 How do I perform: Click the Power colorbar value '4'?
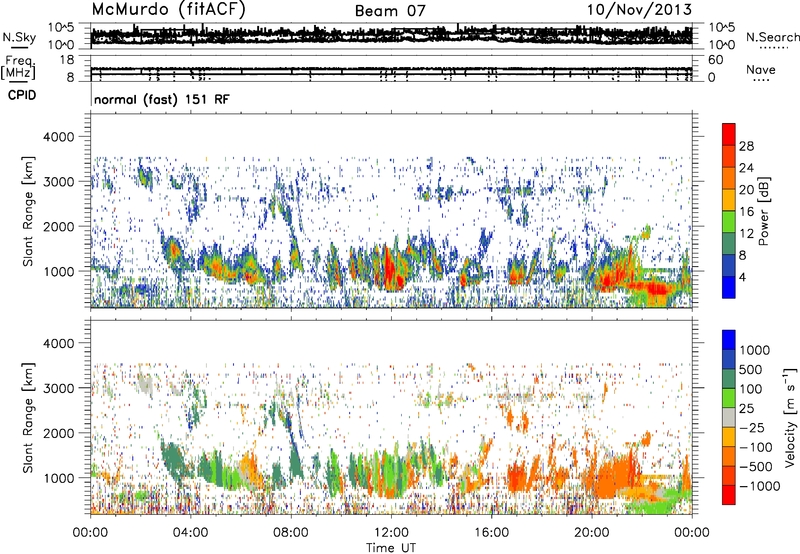coord(742,277)
